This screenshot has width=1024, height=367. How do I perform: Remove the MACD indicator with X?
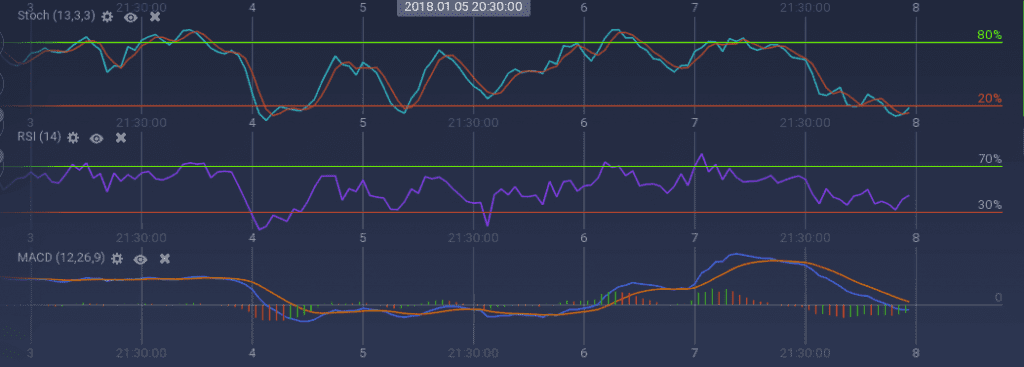[x=165, y=259]
